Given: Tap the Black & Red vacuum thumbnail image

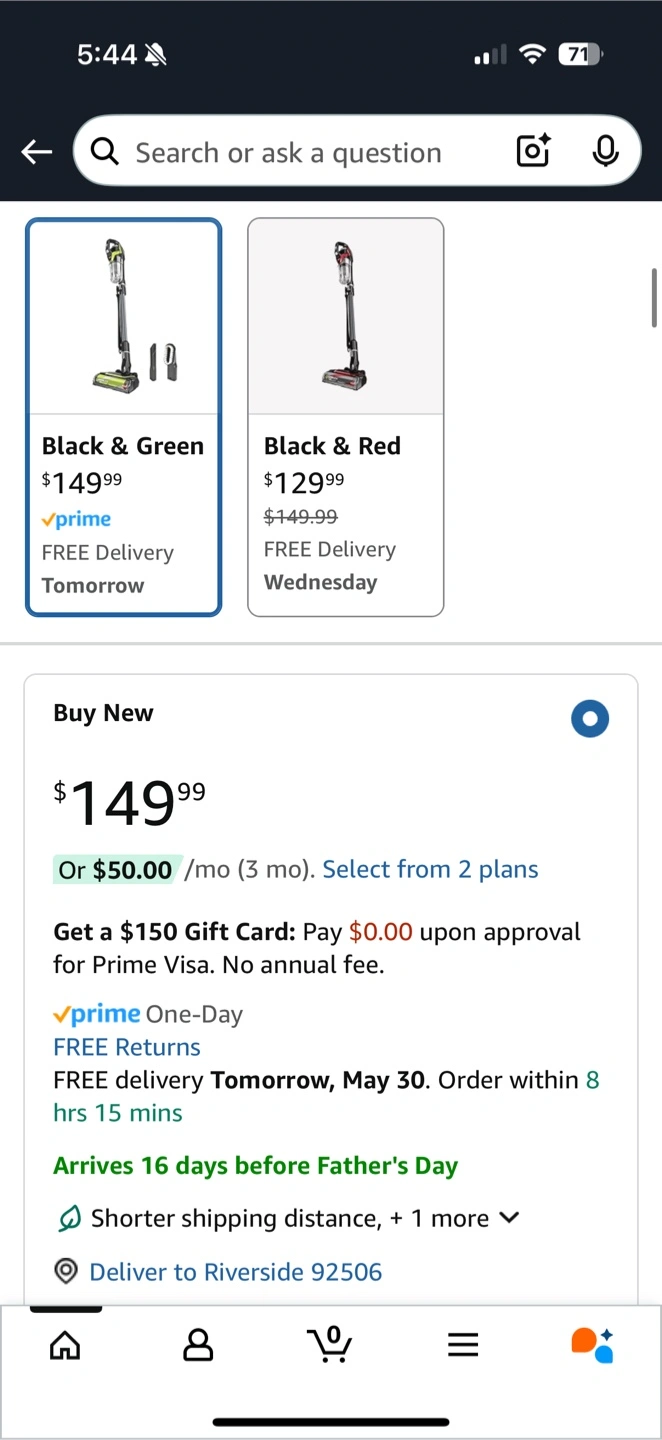Looking at the screenshot, I should tap(345, 316).
